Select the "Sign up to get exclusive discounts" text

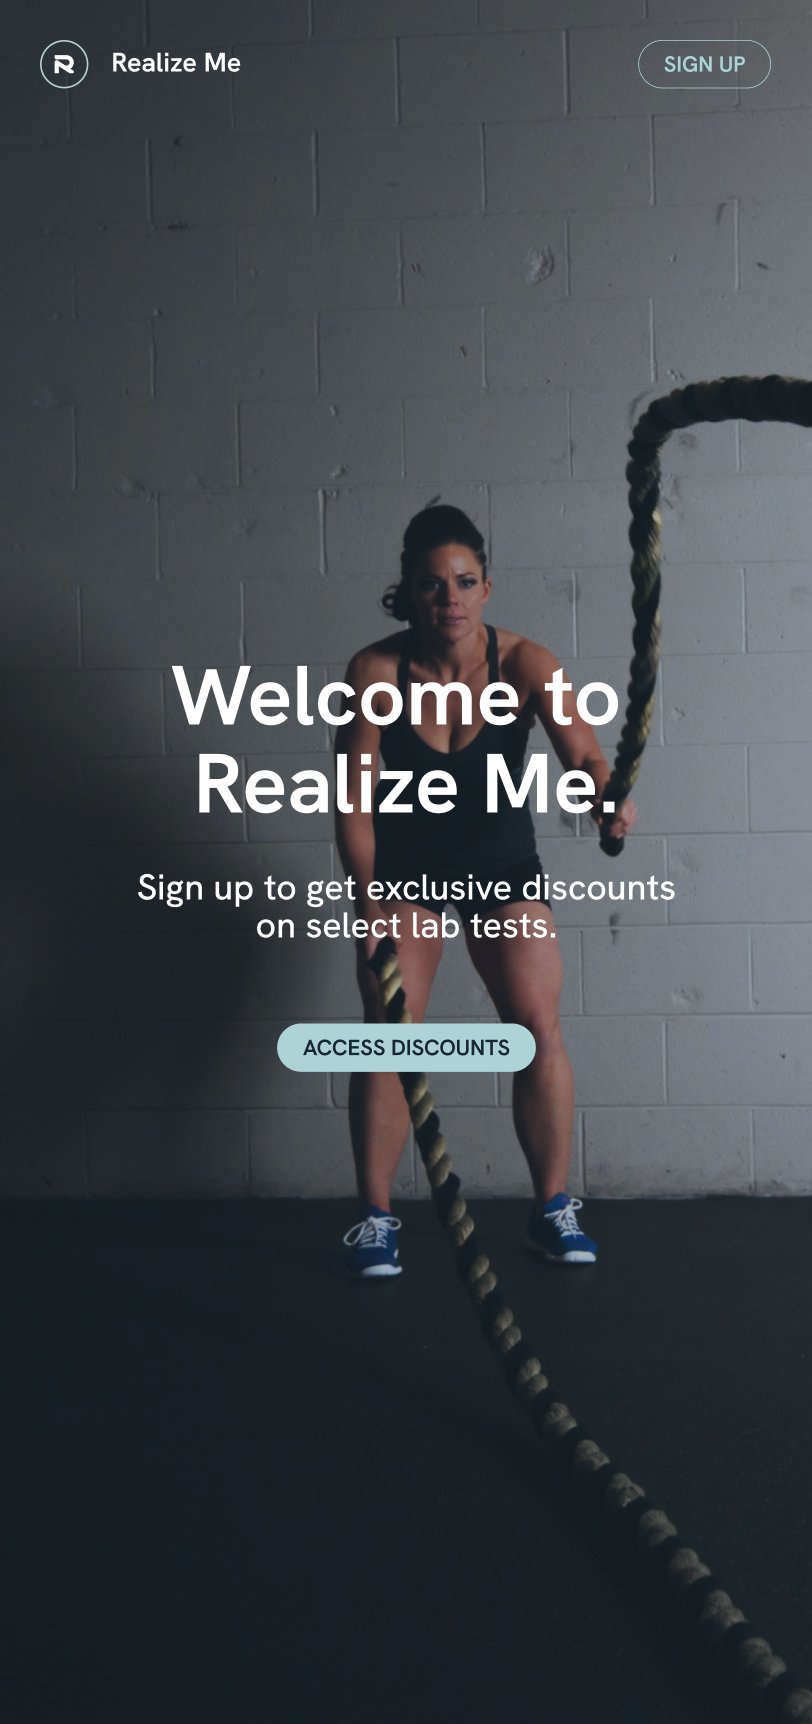point(406,887)
